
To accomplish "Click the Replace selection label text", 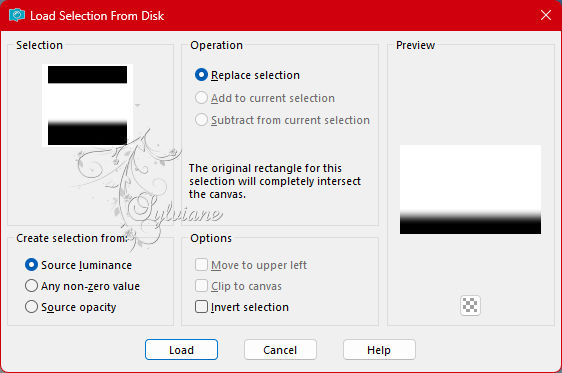I will [x=255, y=75].
